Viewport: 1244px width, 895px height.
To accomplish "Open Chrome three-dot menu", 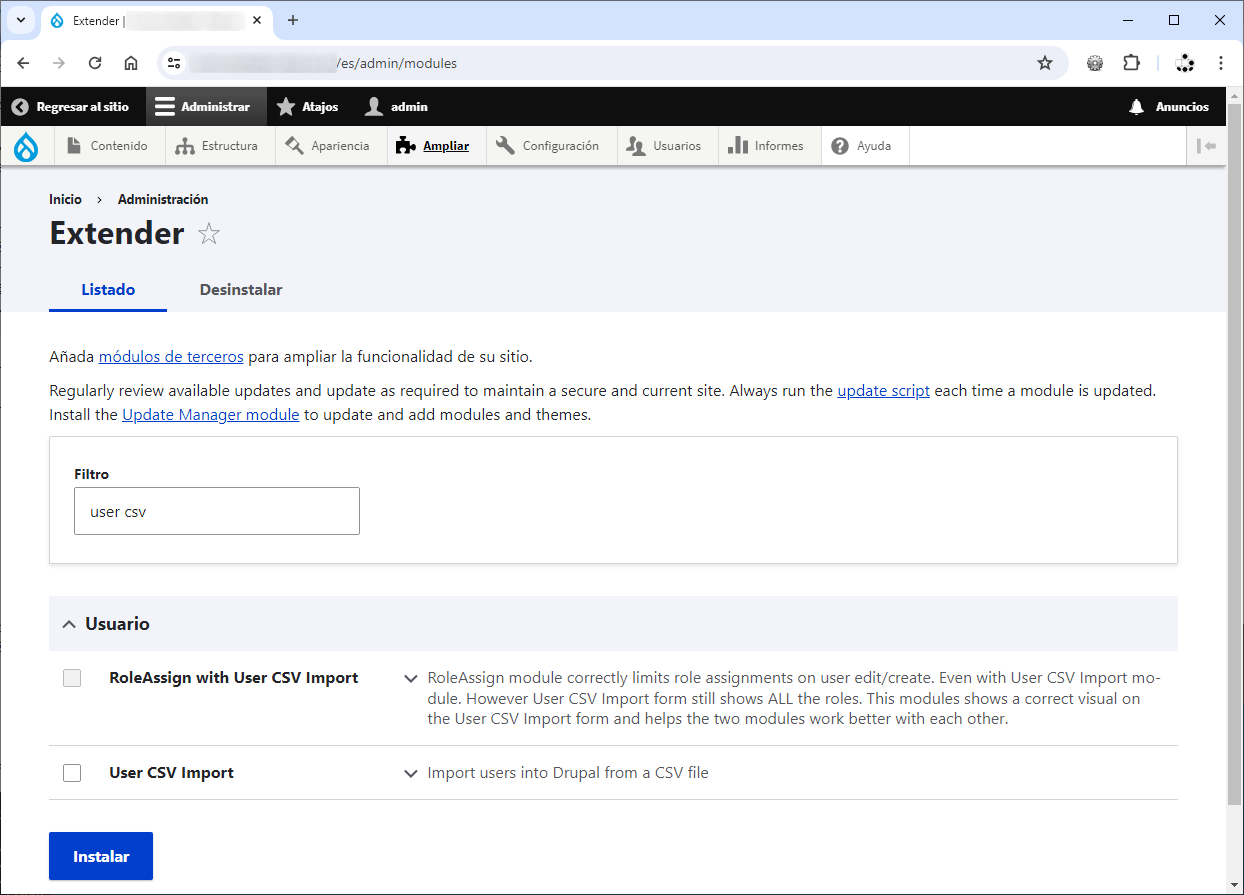I will 1221,63.
